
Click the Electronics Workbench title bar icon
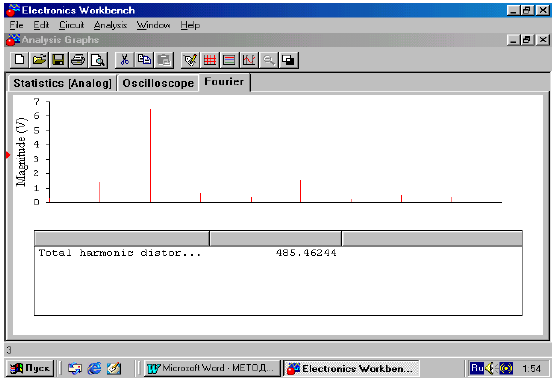pos(13,10)
